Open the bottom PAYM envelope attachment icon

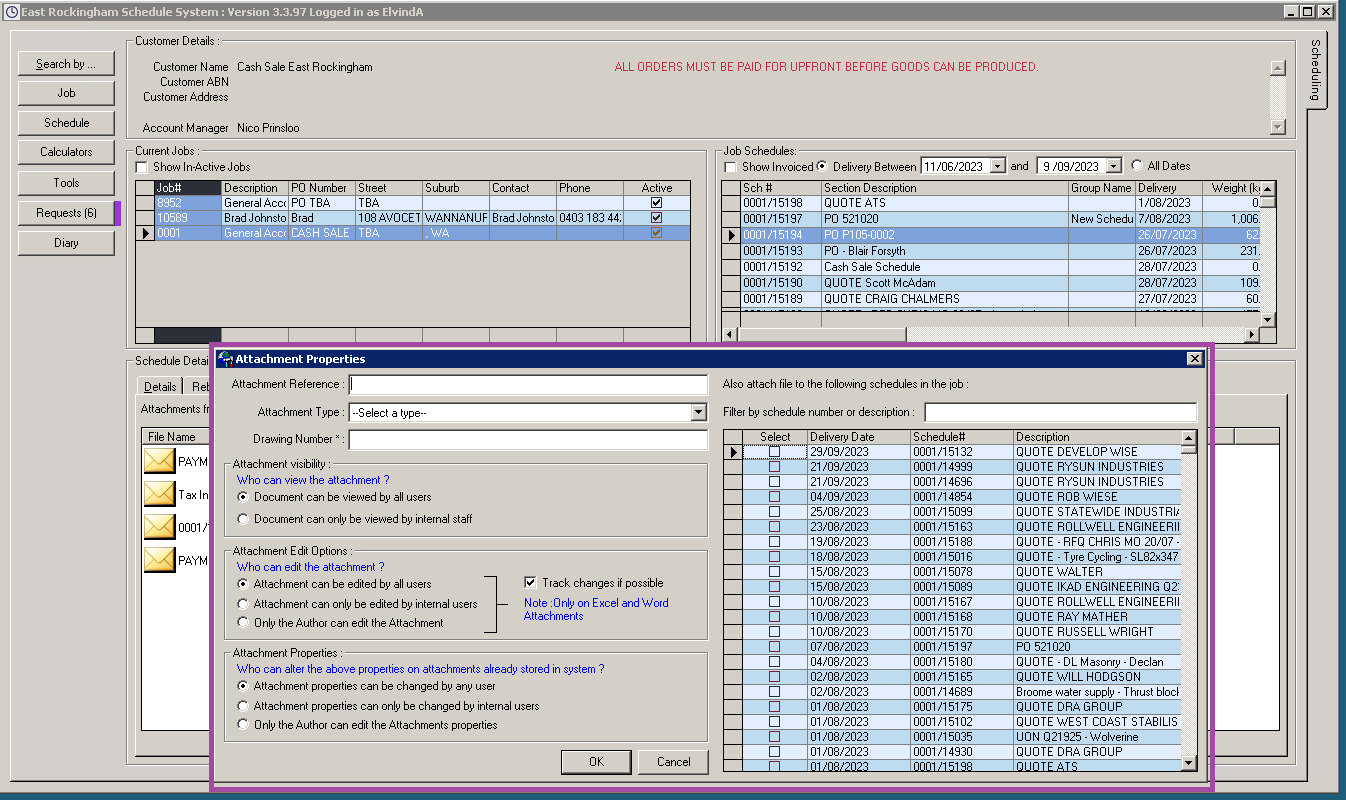tap(160, 560)
